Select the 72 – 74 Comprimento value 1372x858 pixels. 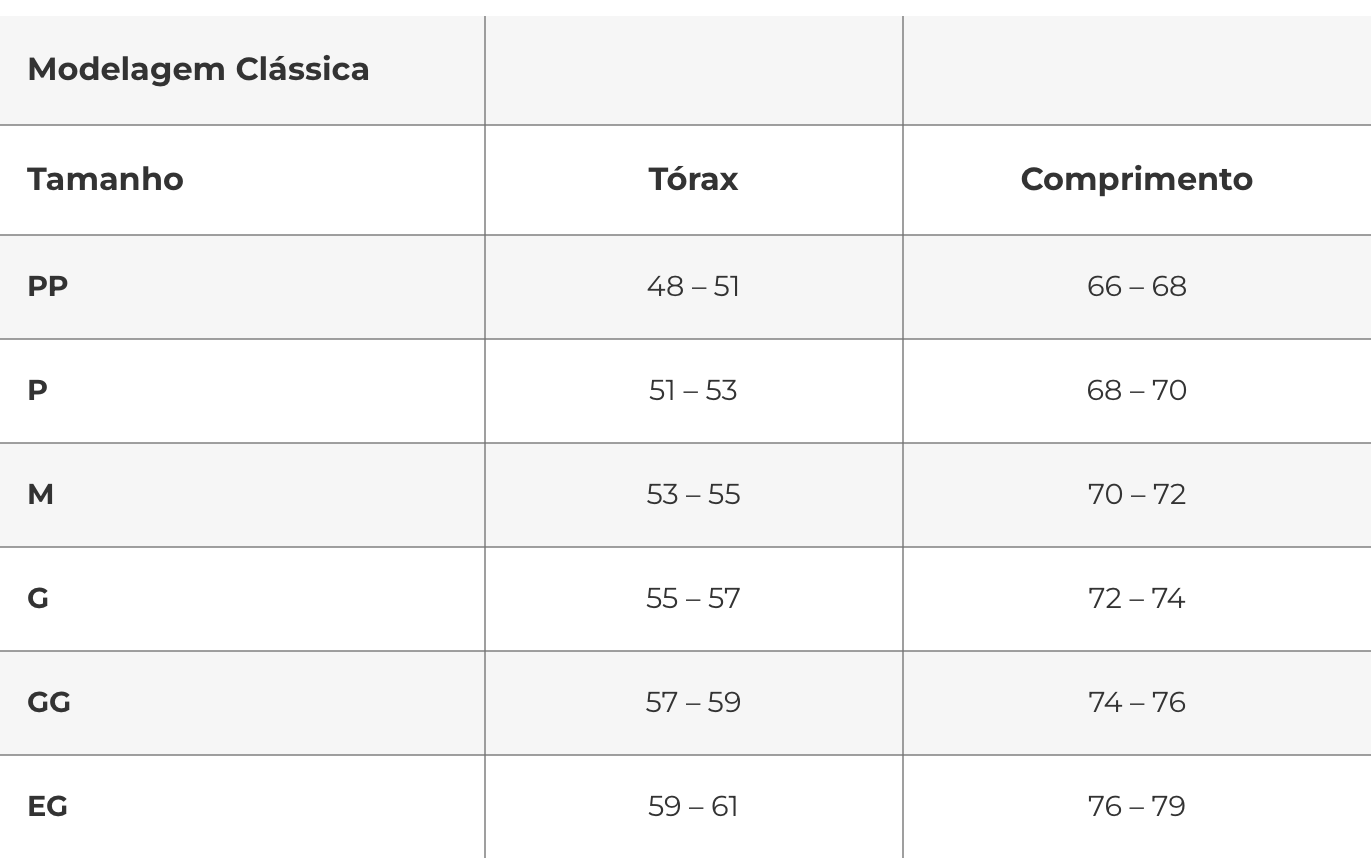(1136, 599)
